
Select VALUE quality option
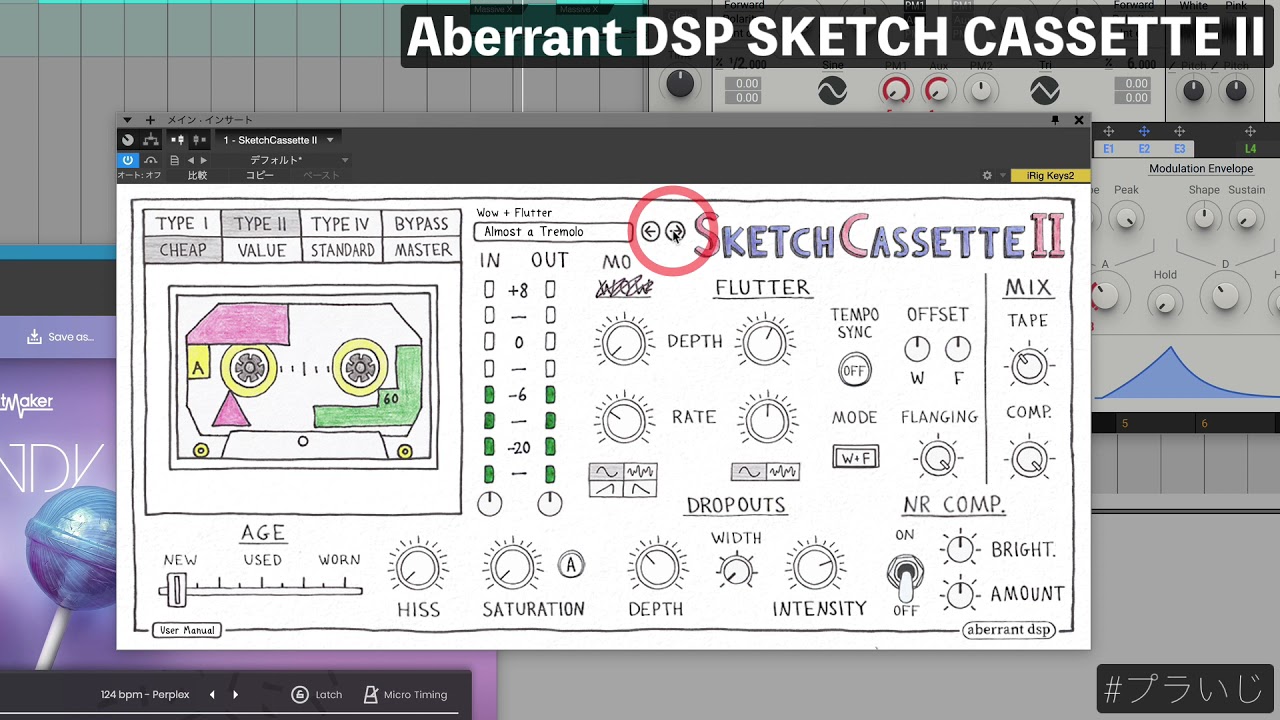pos(261,250)
